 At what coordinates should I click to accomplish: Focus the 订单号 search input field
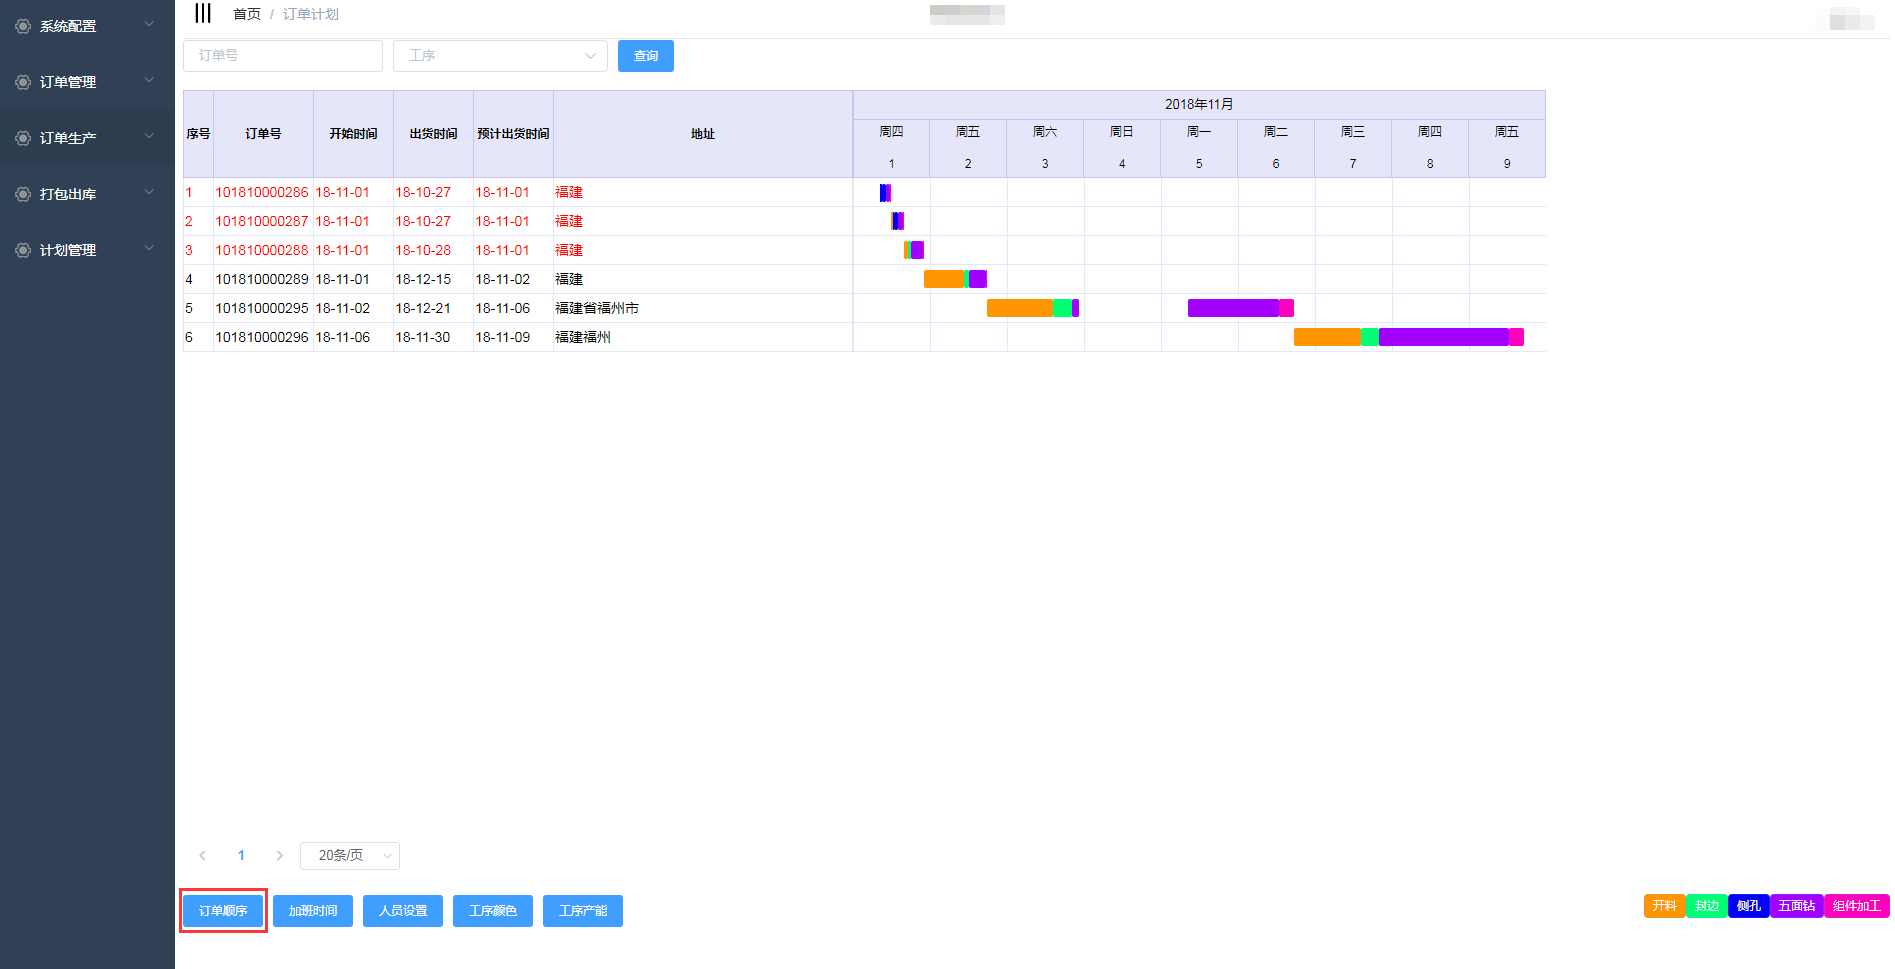pos(283,56)
